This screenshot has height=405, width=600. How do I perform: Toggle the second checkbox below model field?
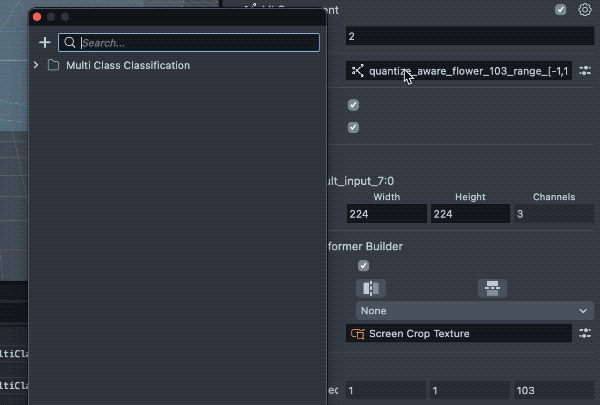pyautogui.click(x=353, y=127)
